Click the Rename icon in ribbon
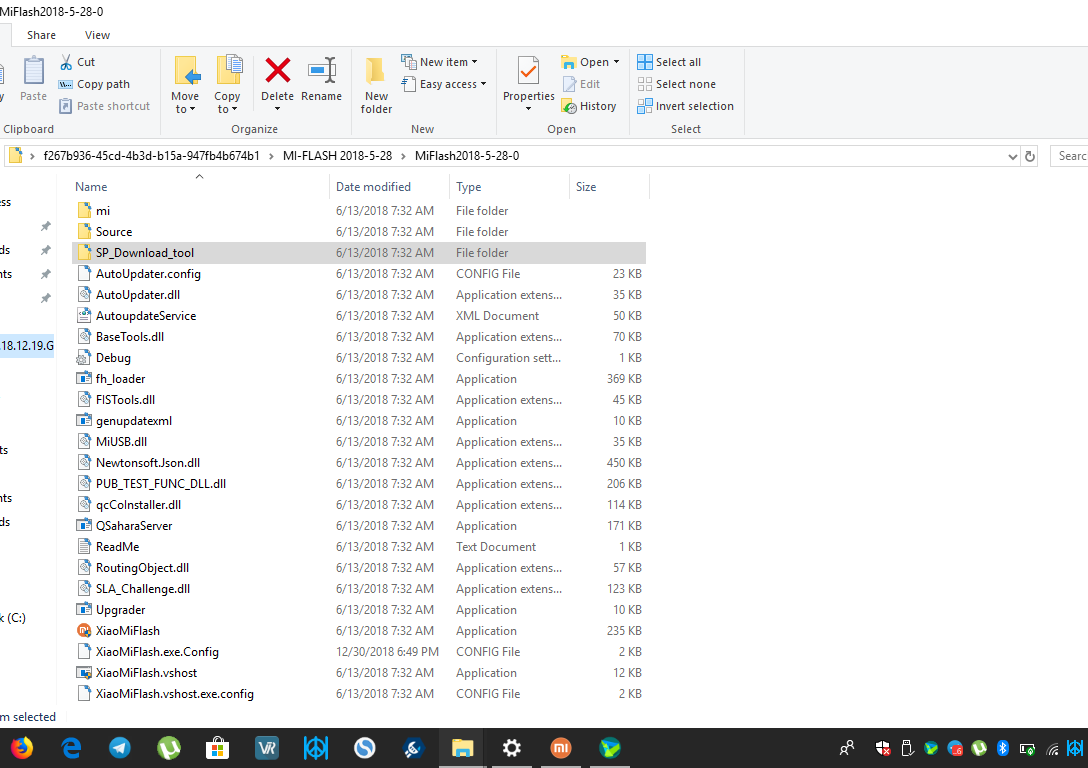Viewport: 1088px width, 768px height. click(x=322, y=71)
